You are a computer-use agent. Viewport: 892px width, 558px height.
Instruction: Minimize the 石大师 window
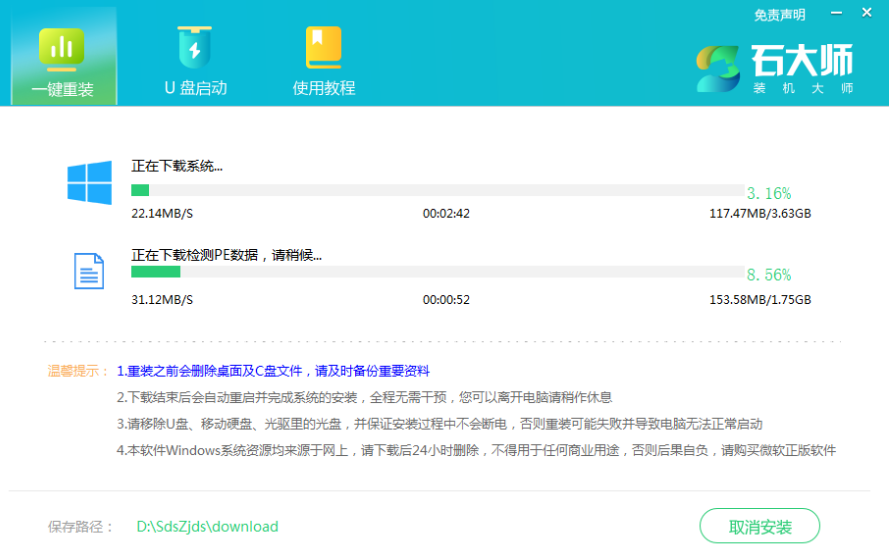pos(834,14)
